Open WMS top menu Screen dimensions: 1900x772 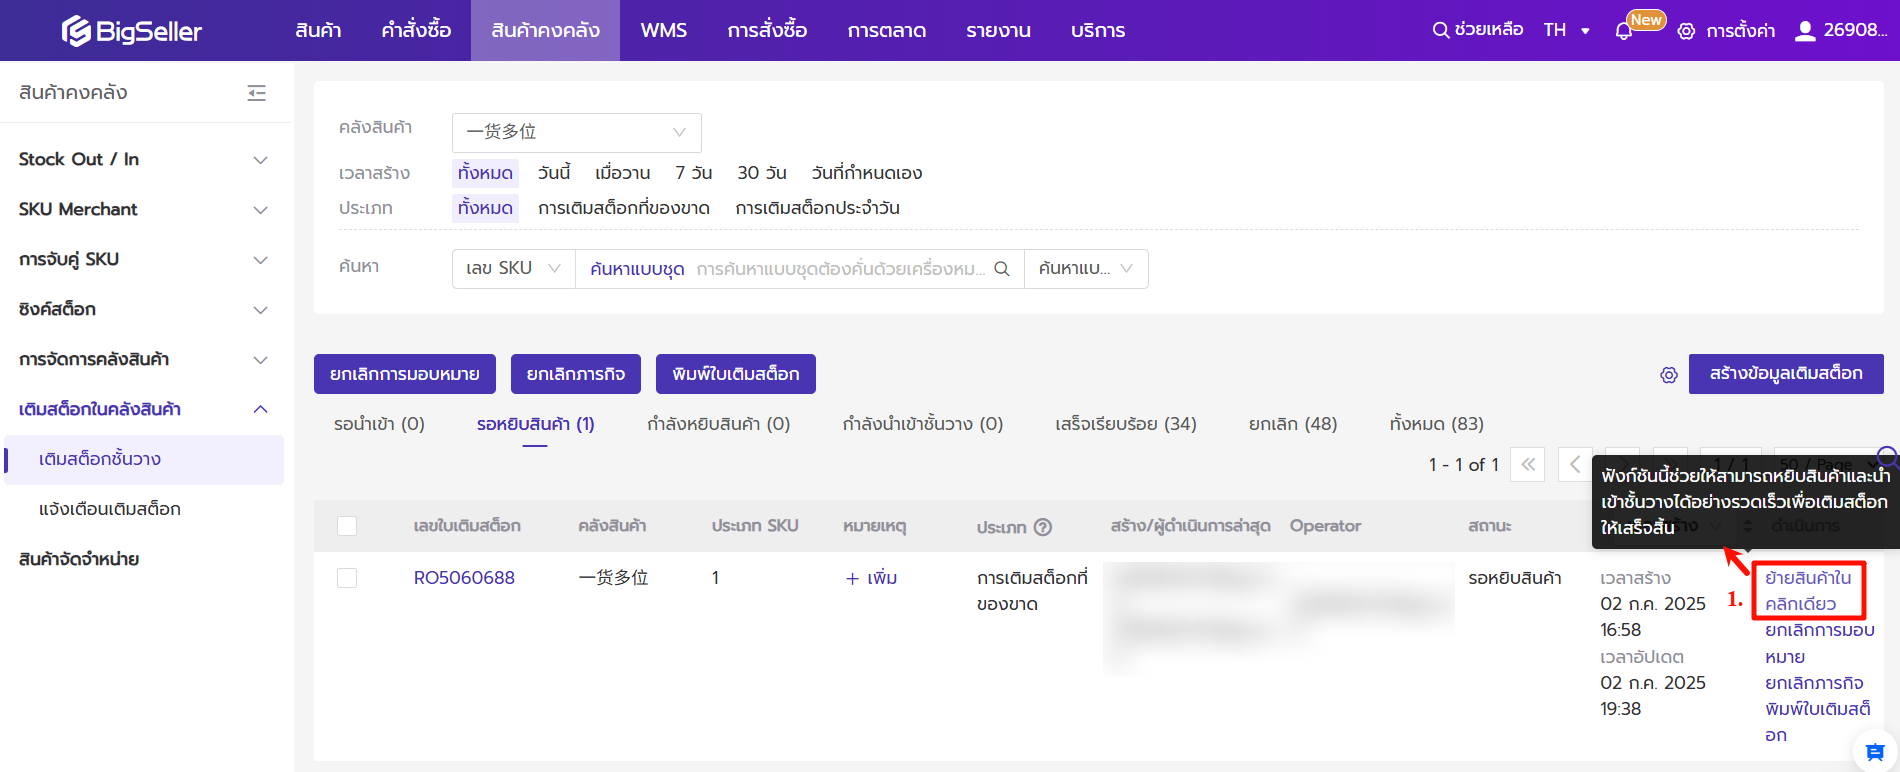[x=663, y=31]
